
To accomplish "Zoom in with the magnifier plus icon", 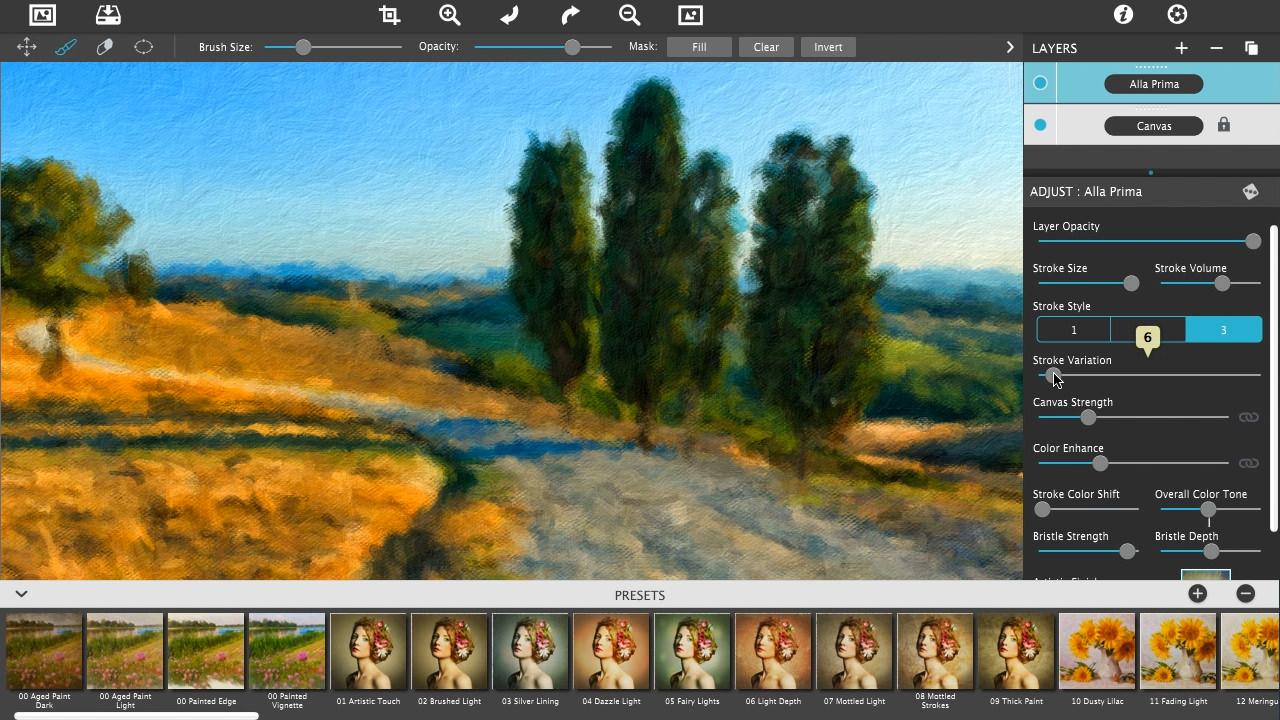I will 450,15.
